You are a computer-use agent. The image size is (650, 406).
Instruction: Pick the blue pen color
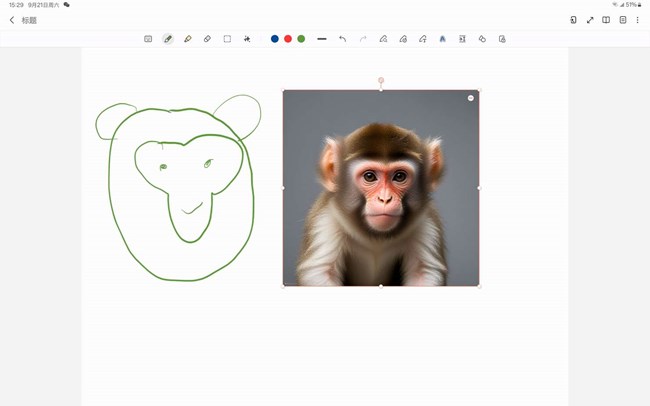[x=275, y=39]
